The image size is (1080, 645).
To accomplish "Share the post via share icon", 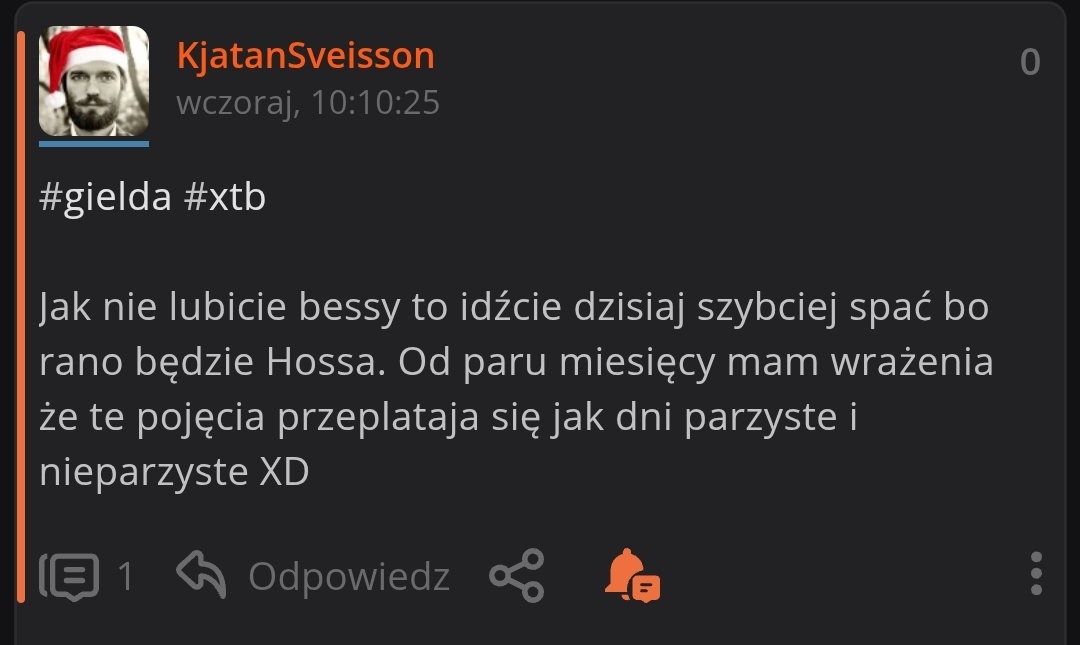I will coord(517,575).
